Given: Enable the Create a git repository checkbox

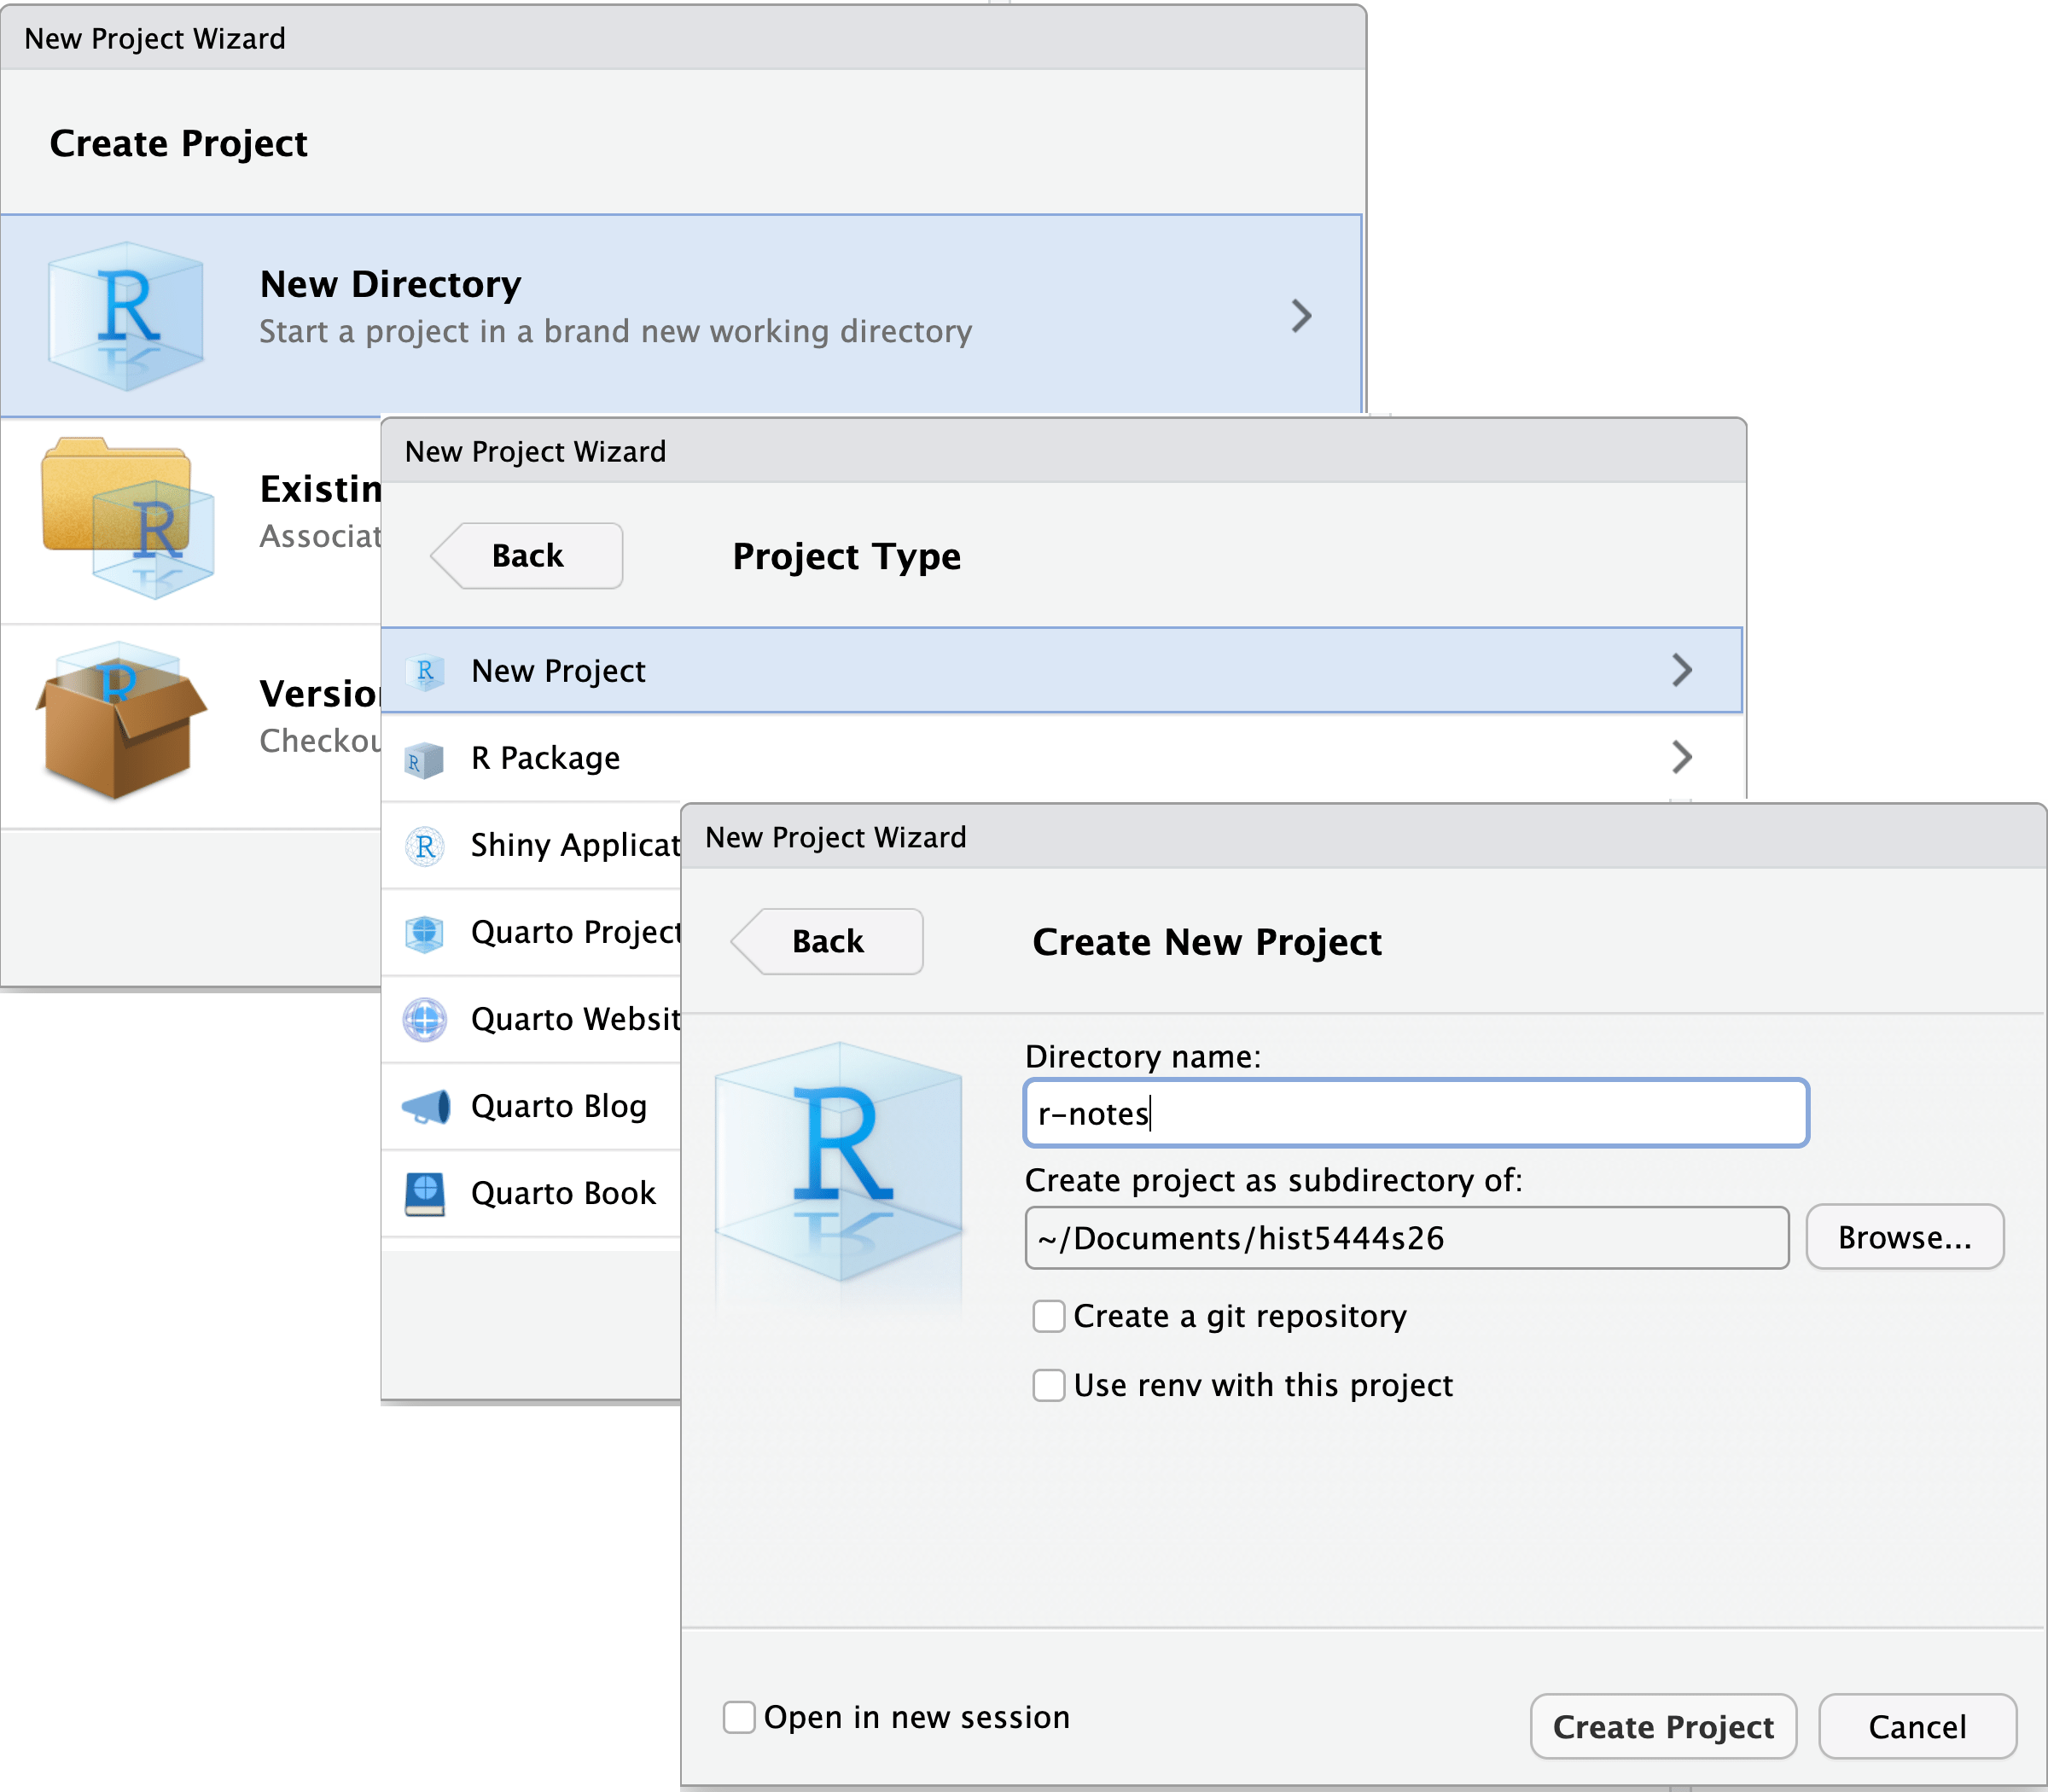Looking at the screenshot, I should click(1048, 1317).
